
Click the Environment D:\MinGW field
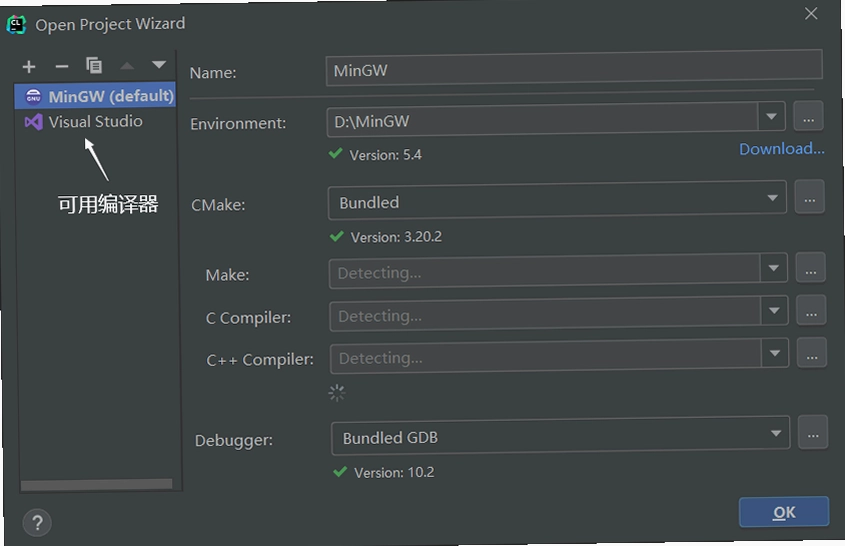(542, 120)
